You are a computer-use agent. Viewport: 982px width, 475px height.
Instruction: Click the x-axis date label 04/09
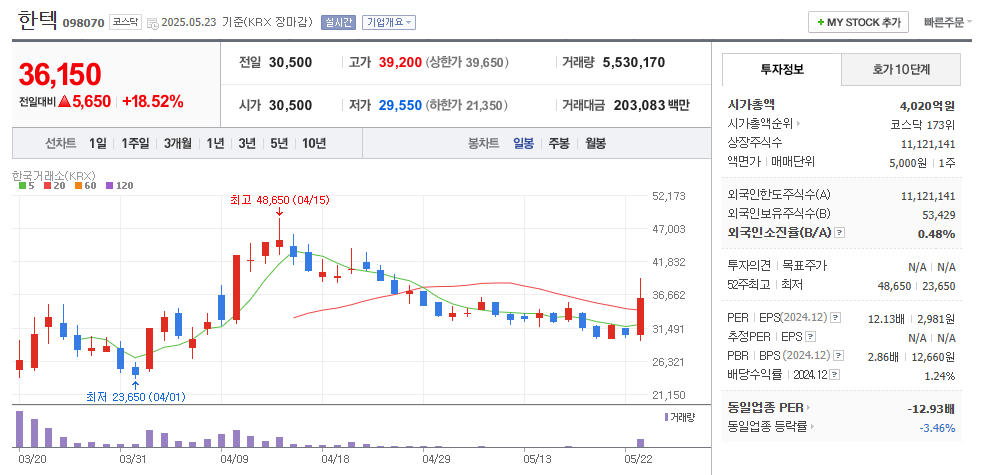[235, 458]
